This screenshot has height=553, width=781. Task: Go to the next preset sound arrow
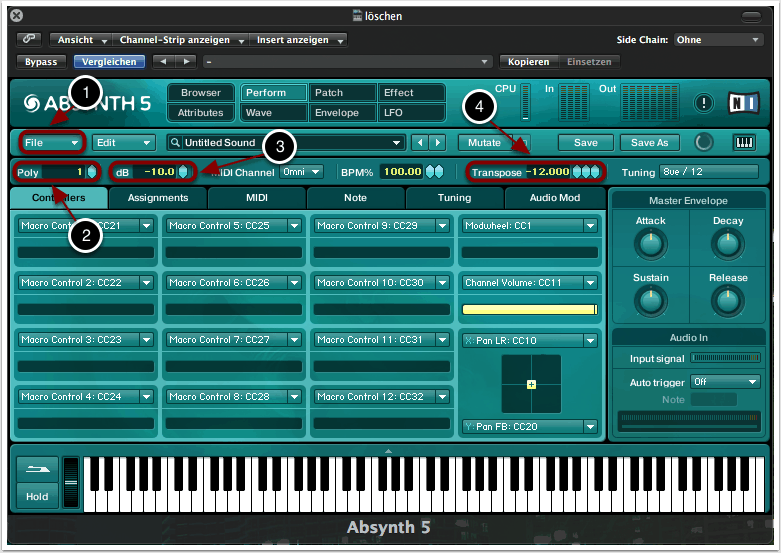[x=437, y=143]
